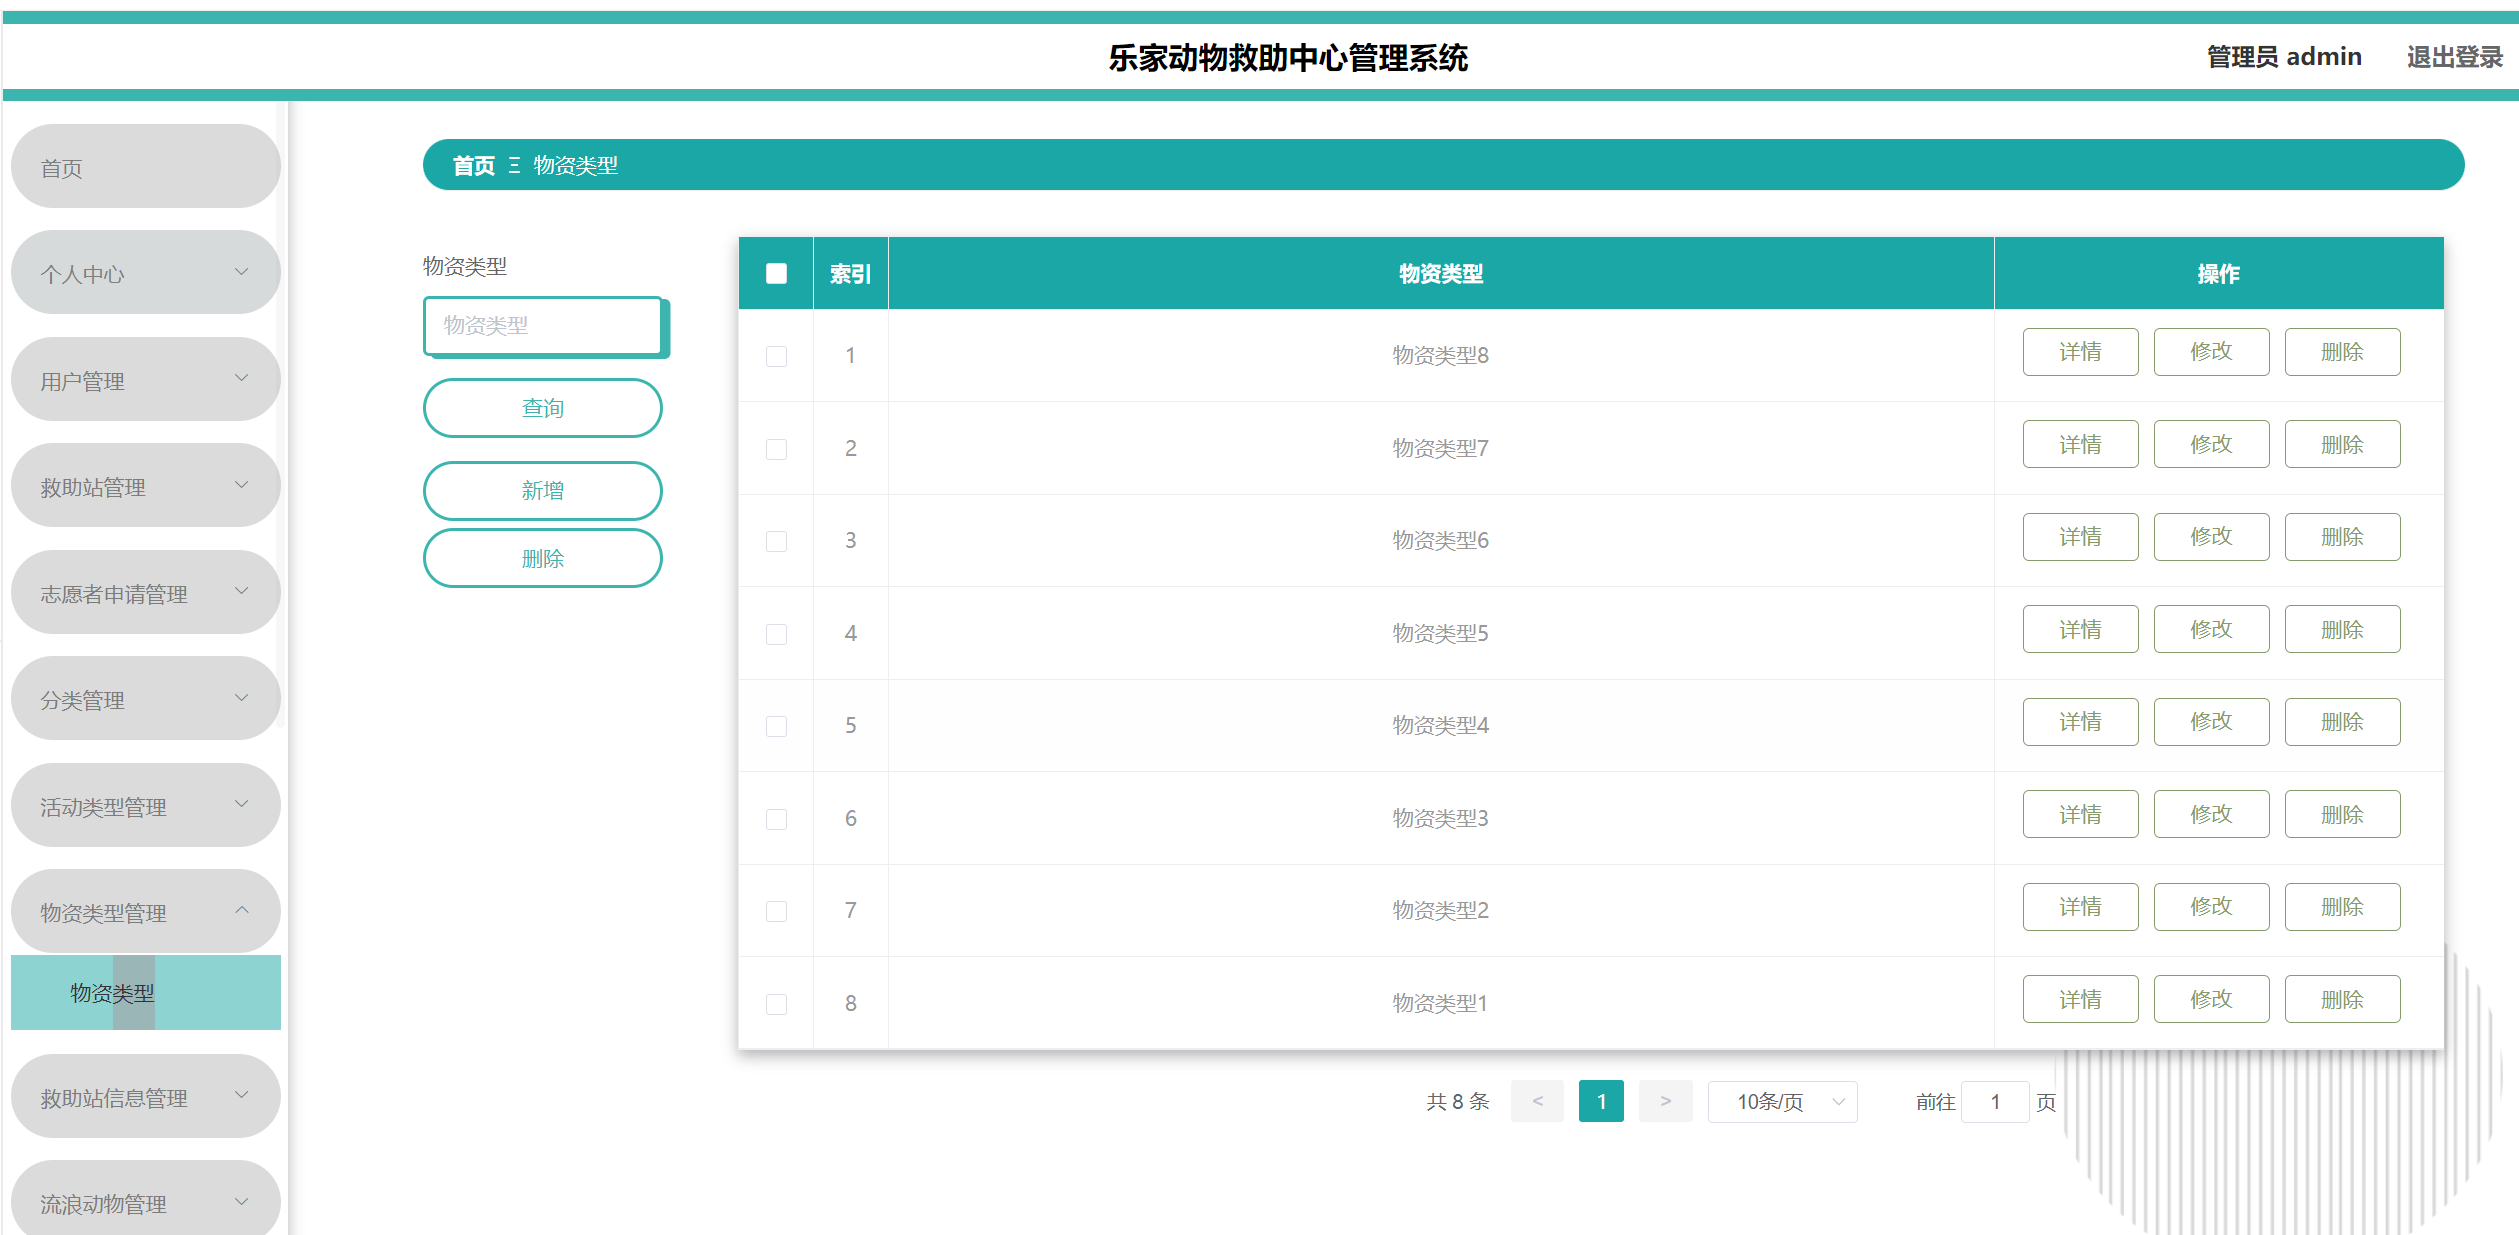
Task: Expand the 用户管理 sidebar menu
Action: pyautogui.click(x=145, y=380)
